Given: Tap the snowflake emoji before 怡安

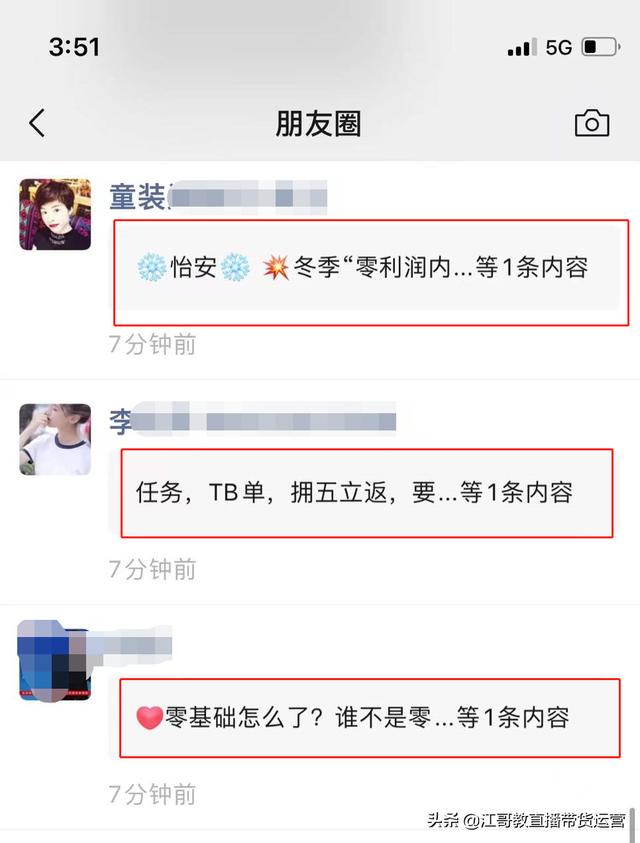Looking at the screenshot, I should 151,267.
